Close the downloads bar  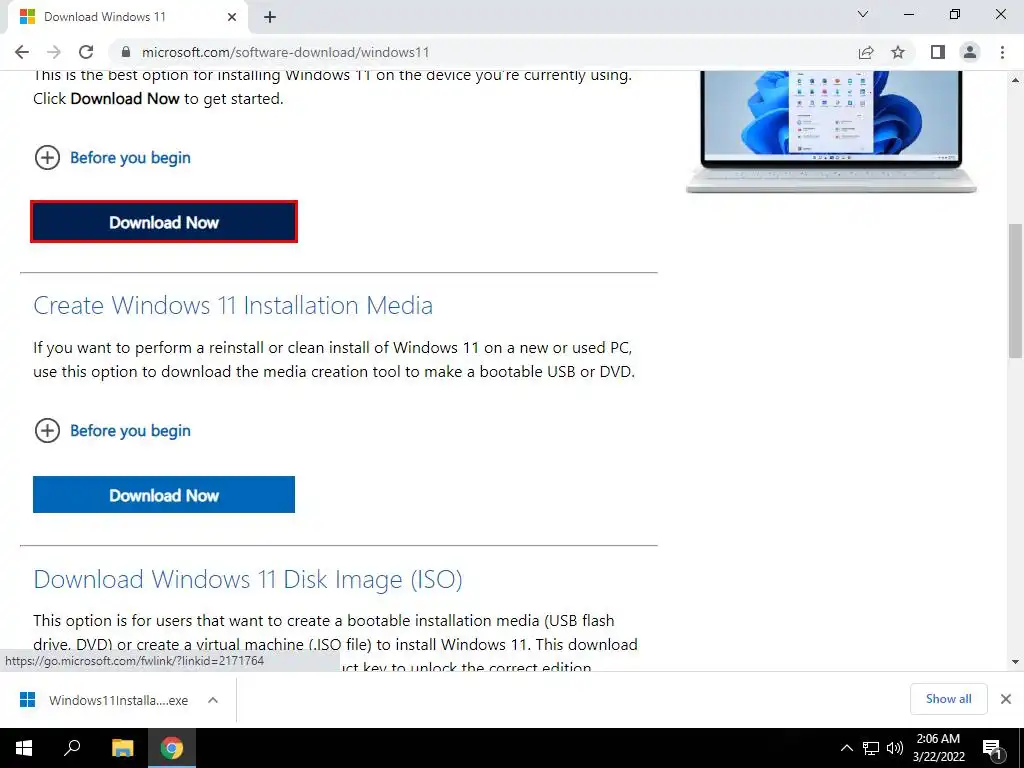[x=1006, y=699]
